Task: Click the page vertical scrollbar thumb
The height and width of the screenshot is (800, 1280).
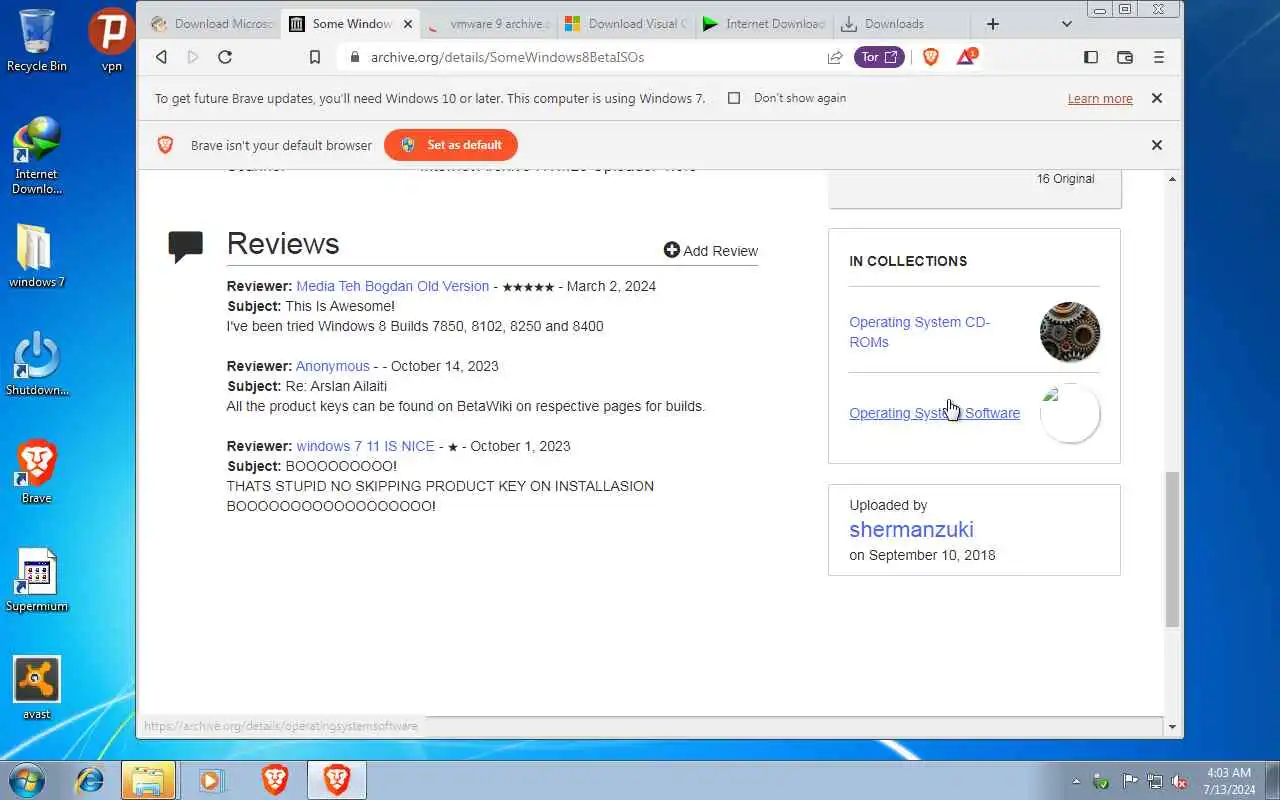Action: [1172, 550]
